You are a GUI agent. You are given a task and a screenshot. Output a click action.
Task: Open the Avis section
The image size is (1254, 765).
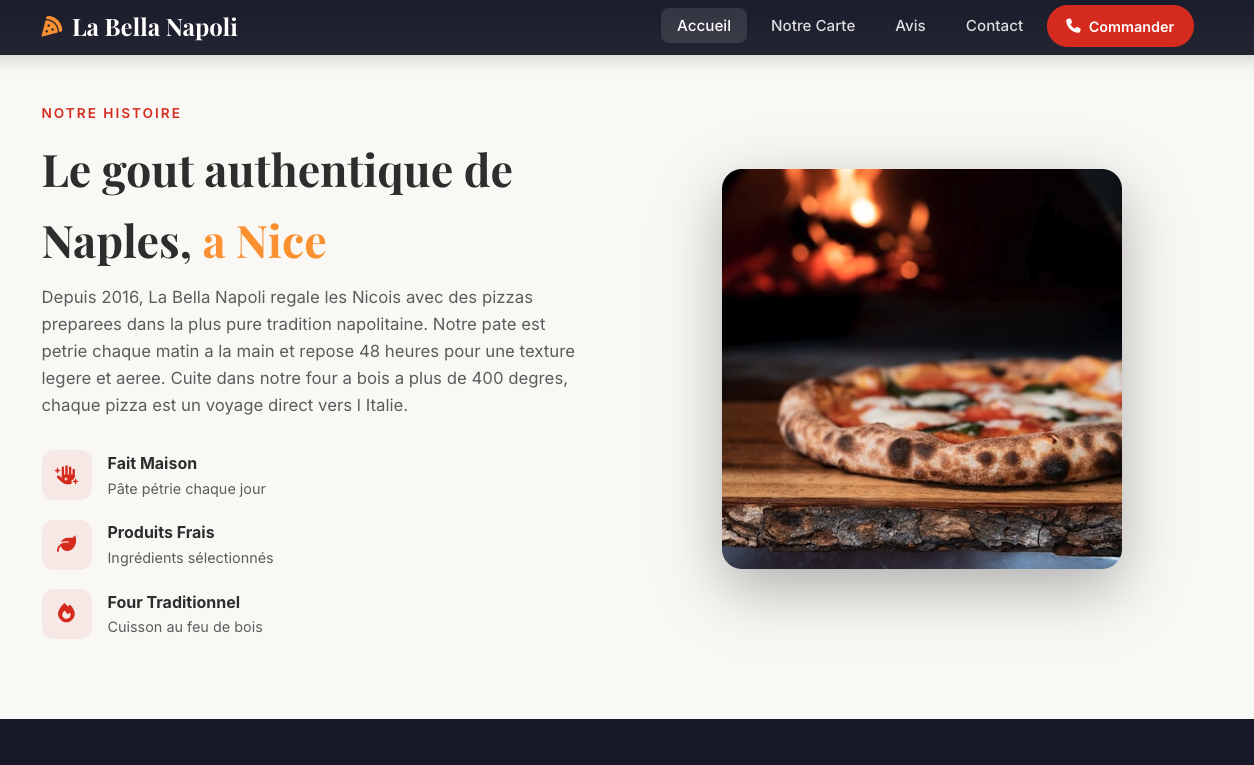click(x=910, y=26)
